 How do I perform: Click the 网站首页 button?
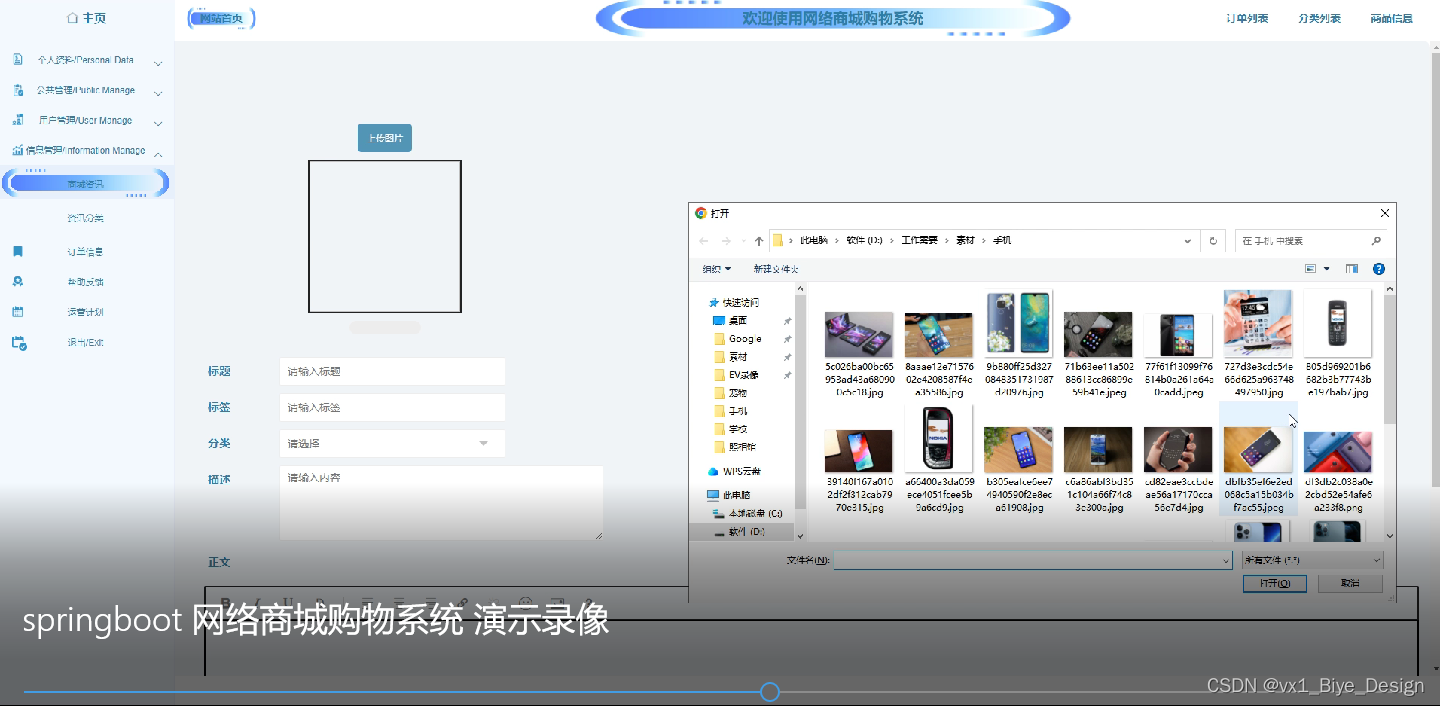(x=221, y=18)
